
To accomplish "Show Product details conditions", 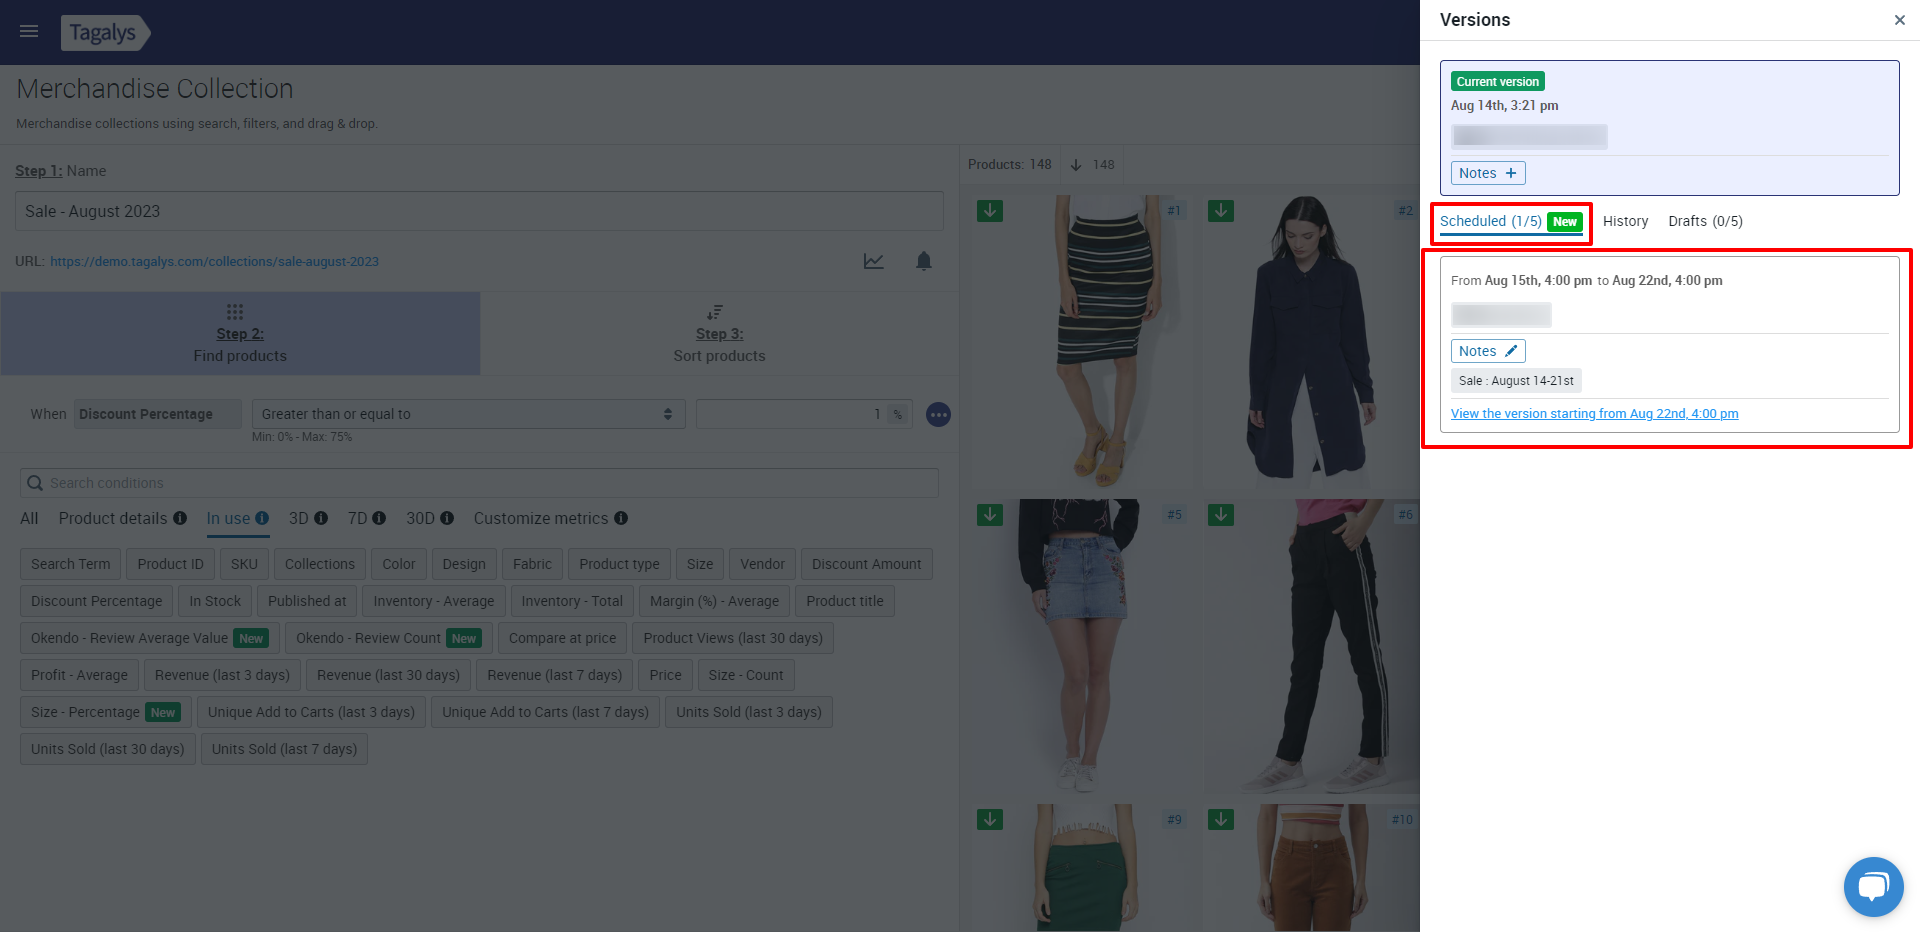I will [x=113, y=518].
